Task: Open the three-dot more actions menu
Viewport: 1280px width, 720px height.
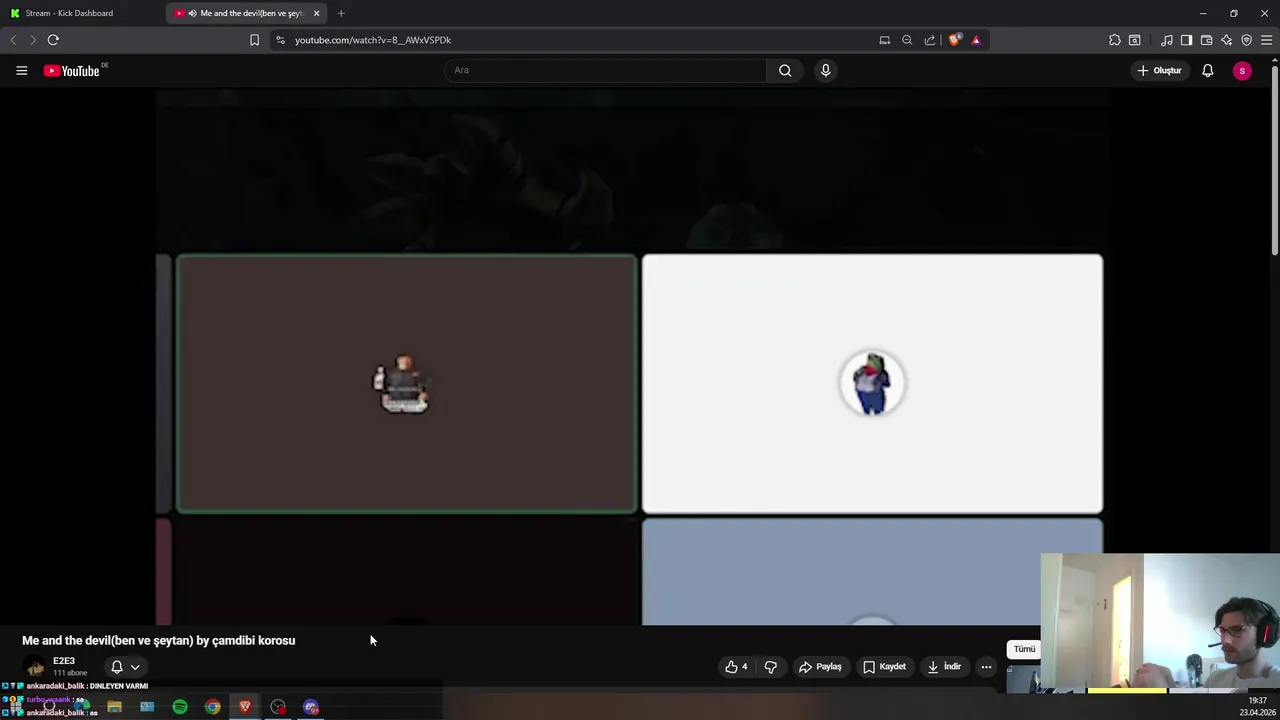Action: pyautogui.click(x=986, y=667)
